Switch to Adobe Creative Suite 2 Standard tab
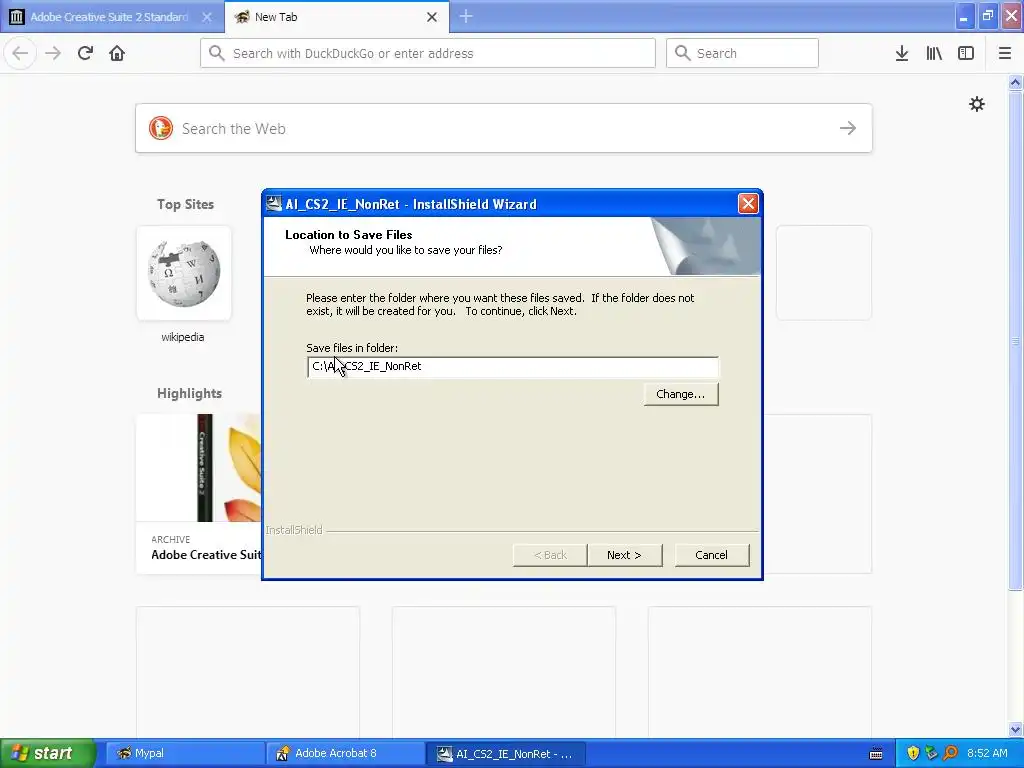1024x768 pixels. [111, 16]
